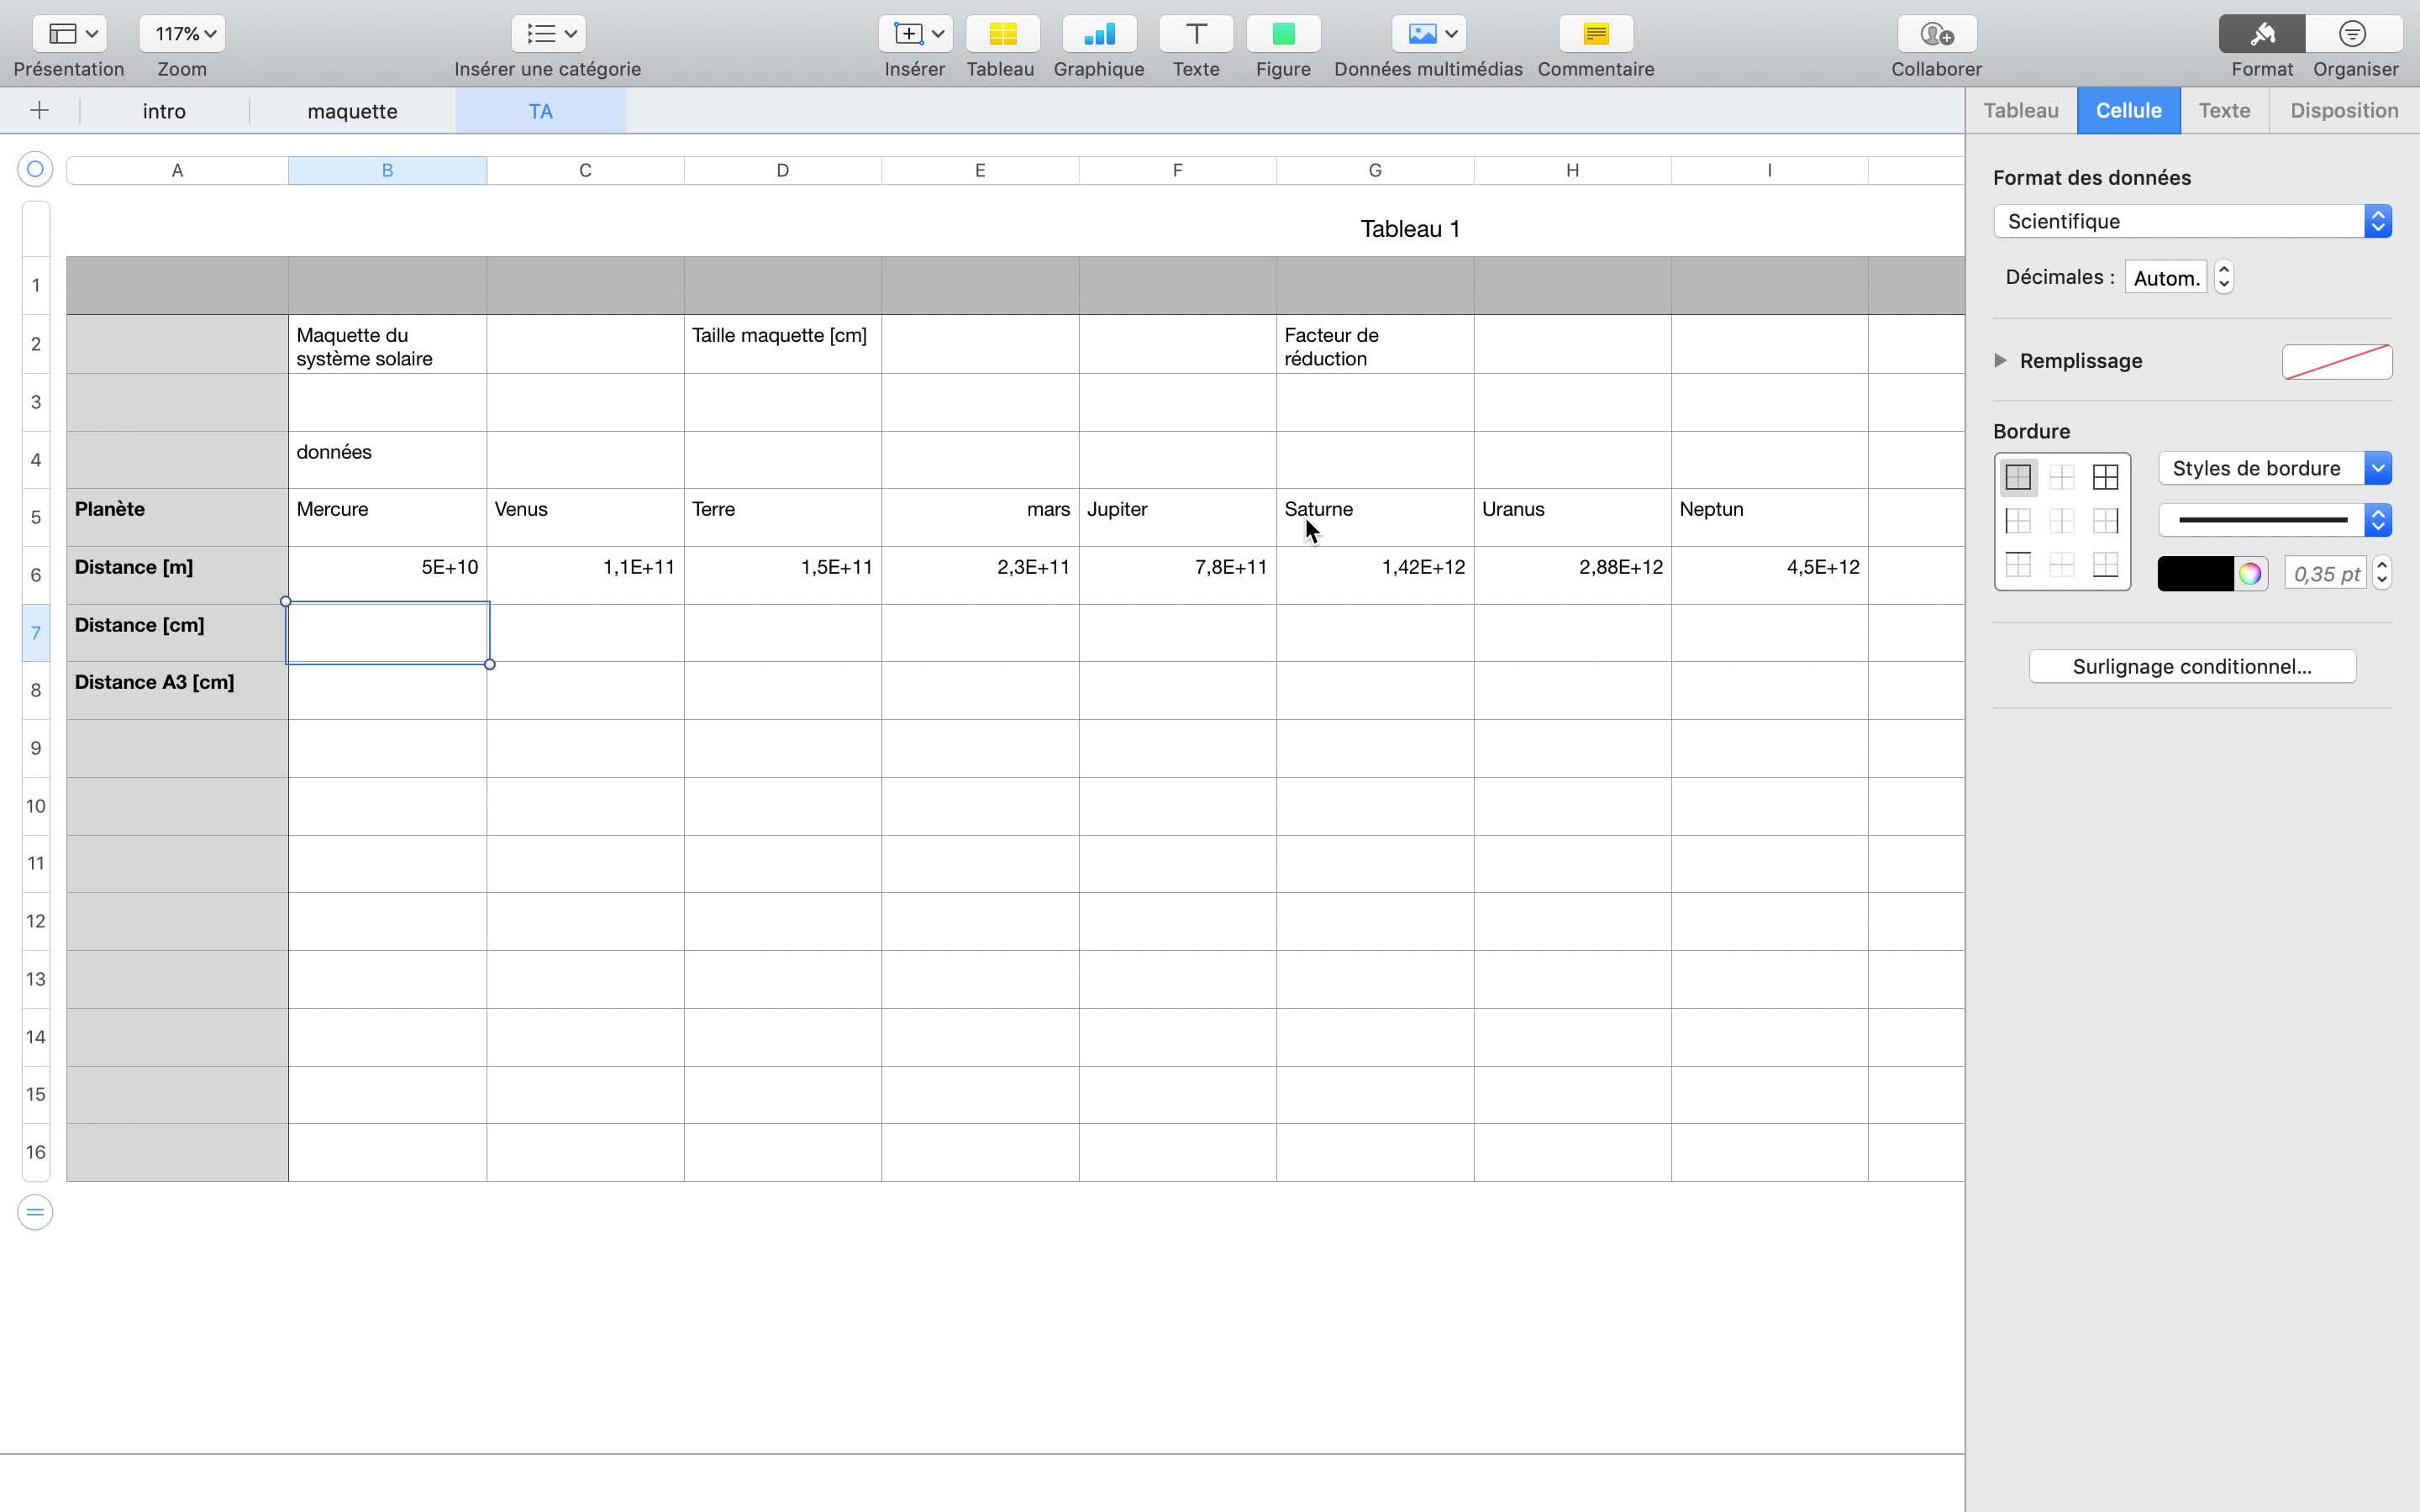Click the Figure shape icon
The image size is (2420, 1512).
click(1283, 34)
